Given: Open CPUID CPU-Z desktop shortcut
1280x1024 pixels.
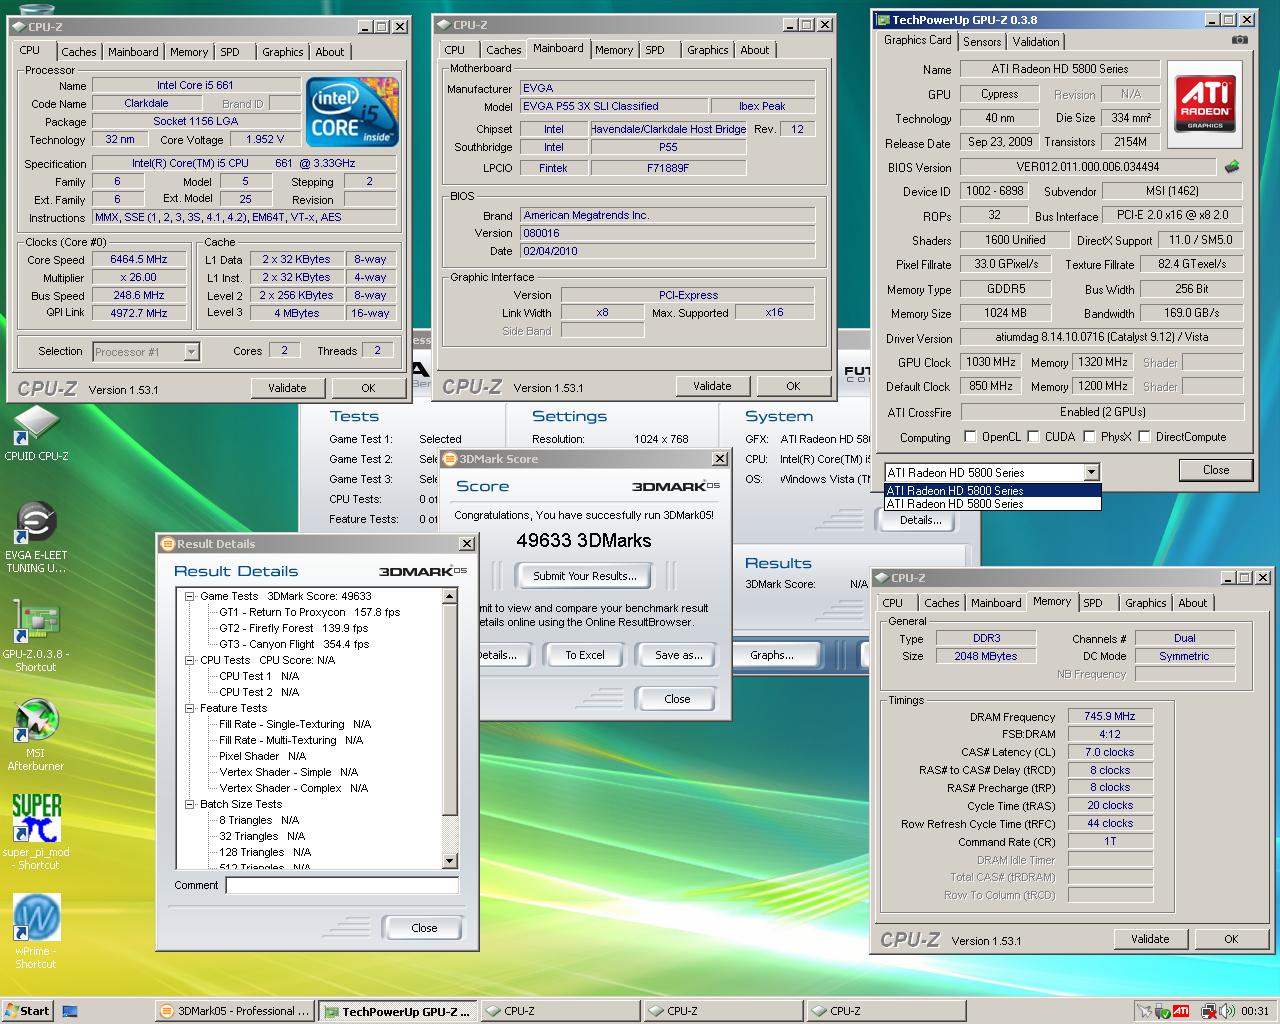Looking at the screenshot, I should click(36, 433).
